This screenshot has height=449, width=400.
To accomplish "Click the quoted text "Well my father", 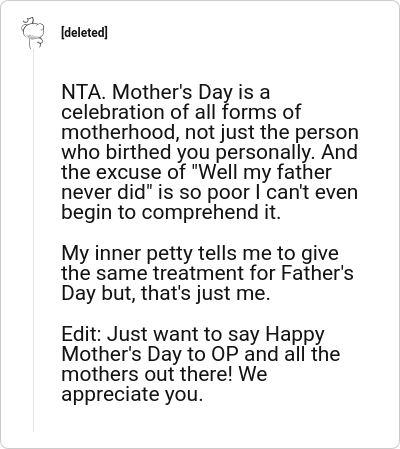I will click(x=262, y=172).
